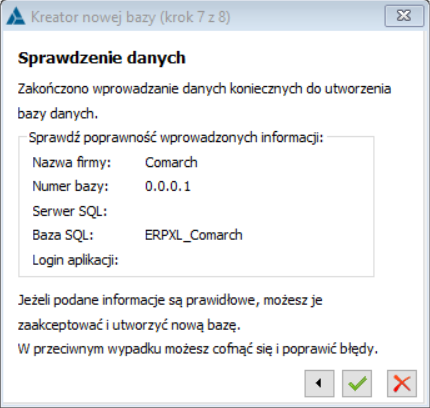
Task: Select the 'Sprawdzenie danych' heading
Action: (x=102, y=58)
